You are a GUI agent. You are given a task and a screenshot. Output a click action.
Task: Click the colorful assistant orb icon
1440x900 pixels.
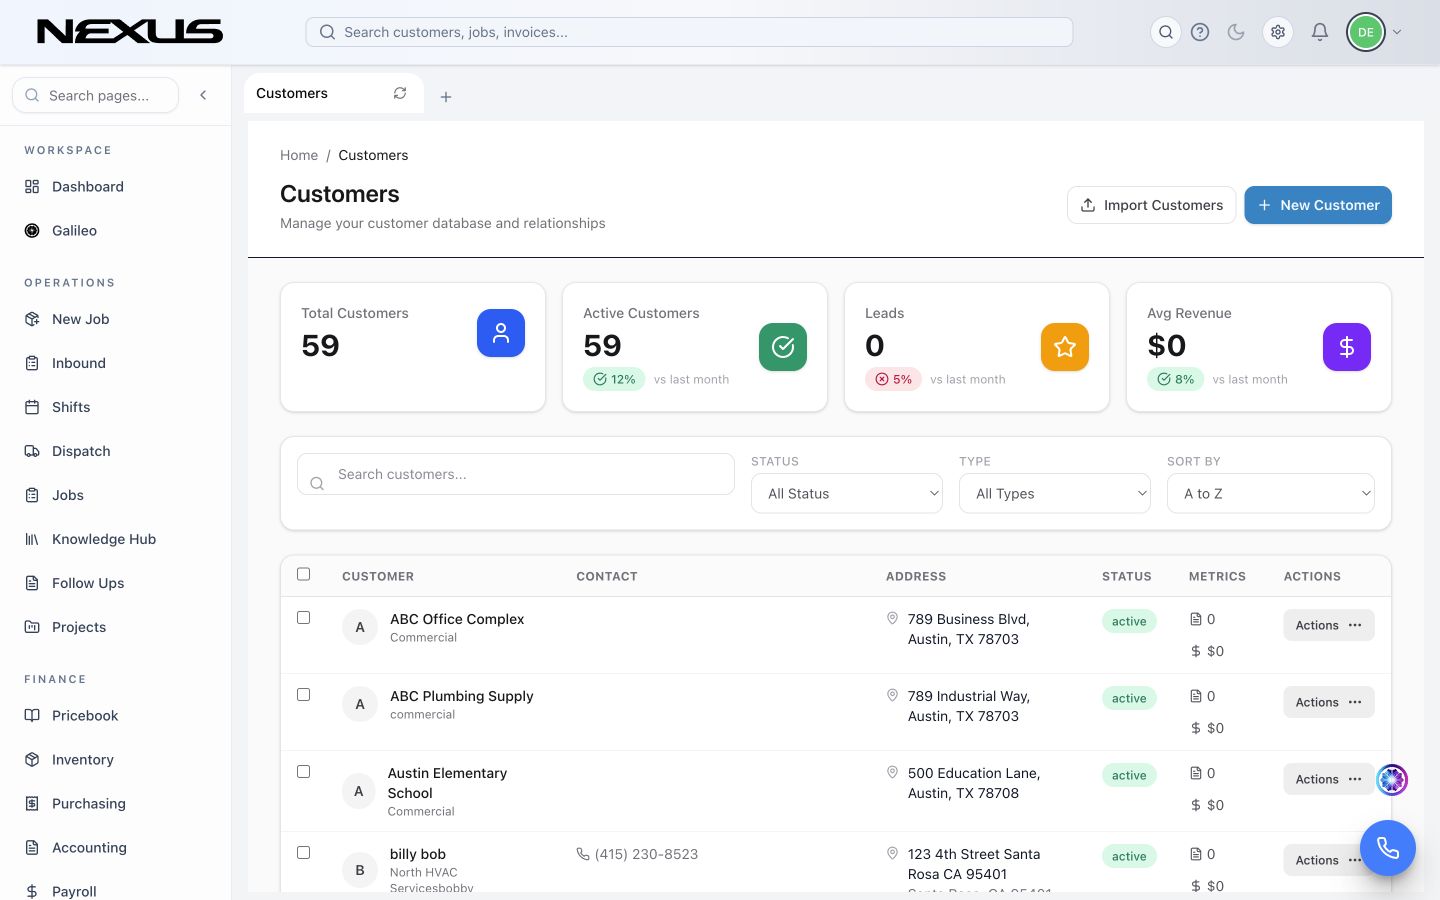click(1392, 779)
